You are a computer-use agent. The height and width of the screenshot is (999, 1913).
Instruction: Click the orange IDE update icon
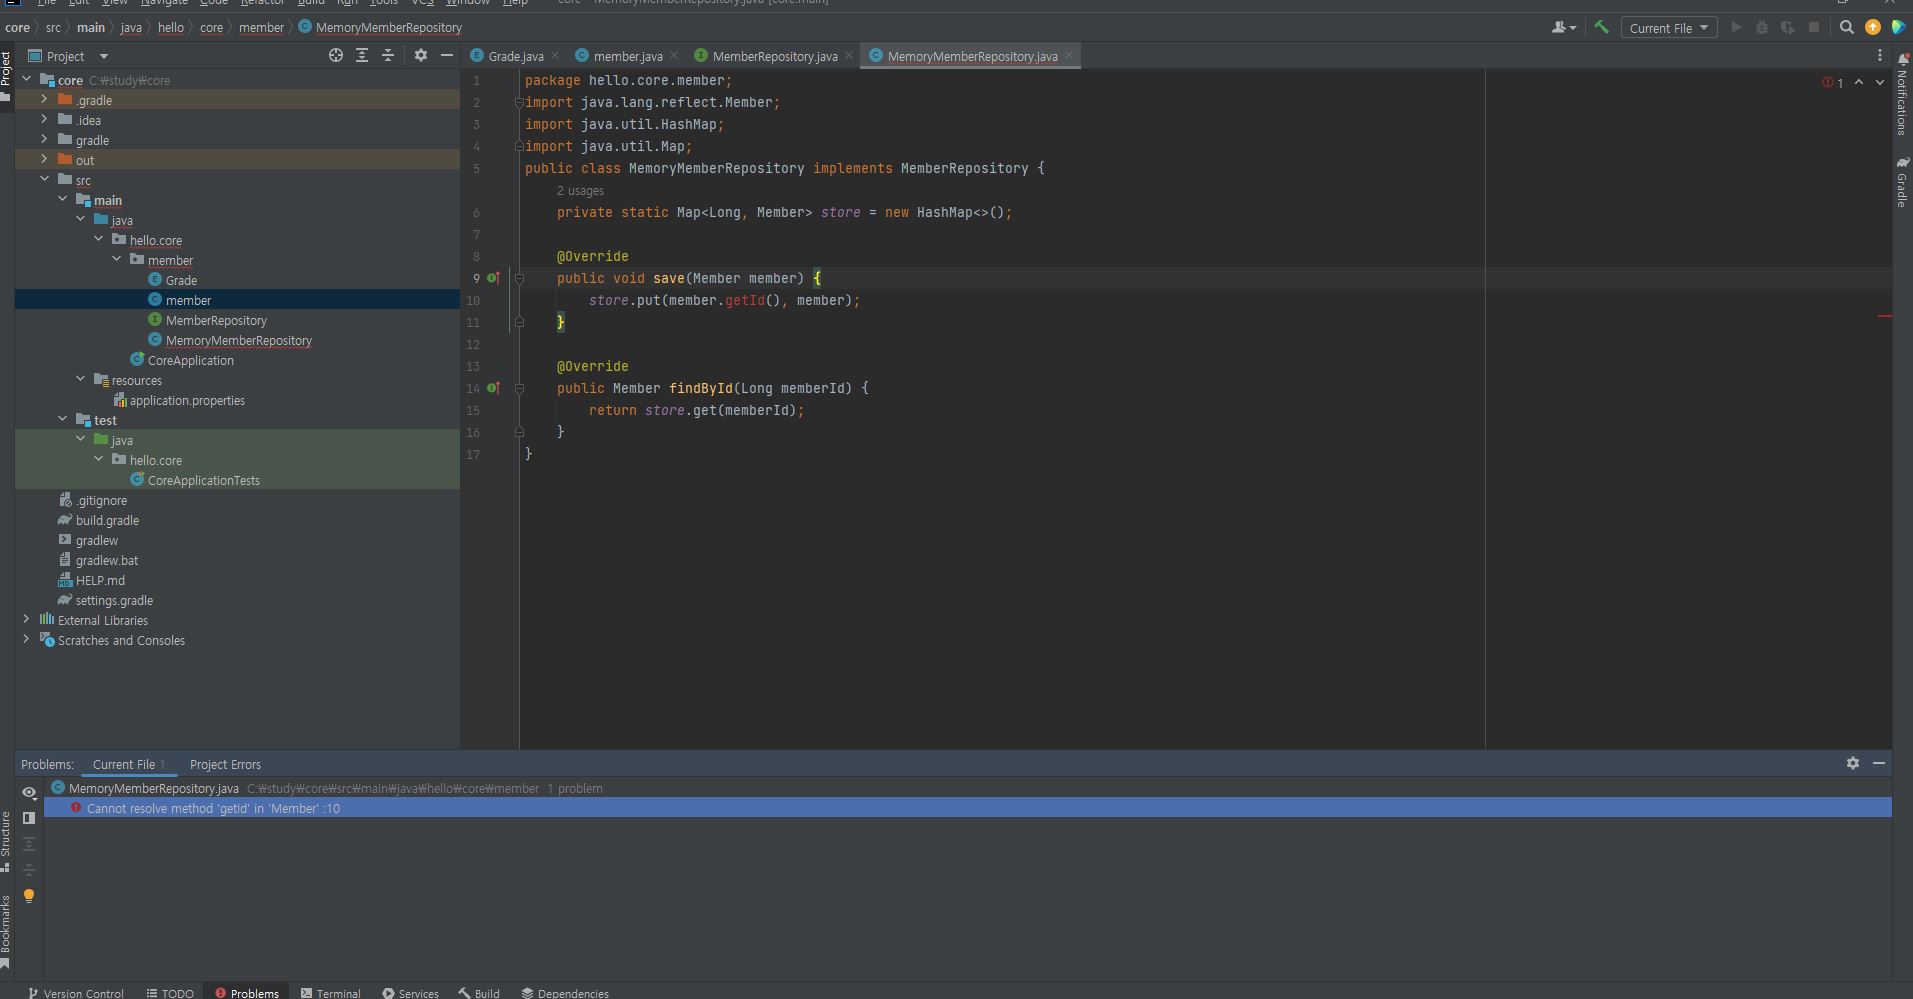(1873, 28)
